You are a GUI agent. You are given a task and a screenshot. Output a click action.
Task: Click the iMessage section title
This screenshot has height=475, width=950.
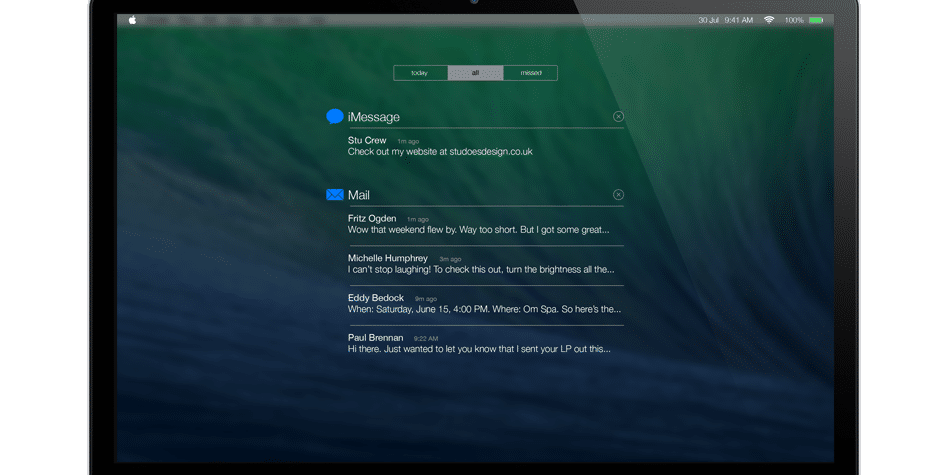[374, 117]
